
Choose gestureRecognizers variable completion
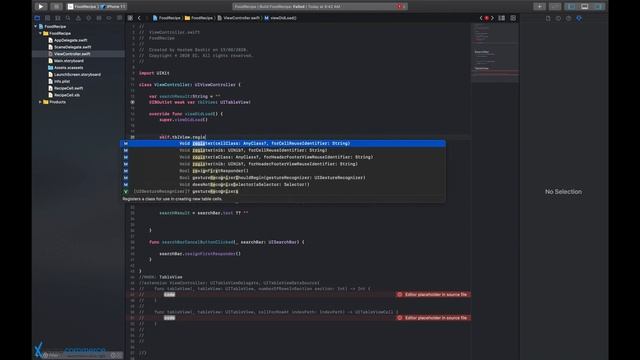(x=282, y=191)
